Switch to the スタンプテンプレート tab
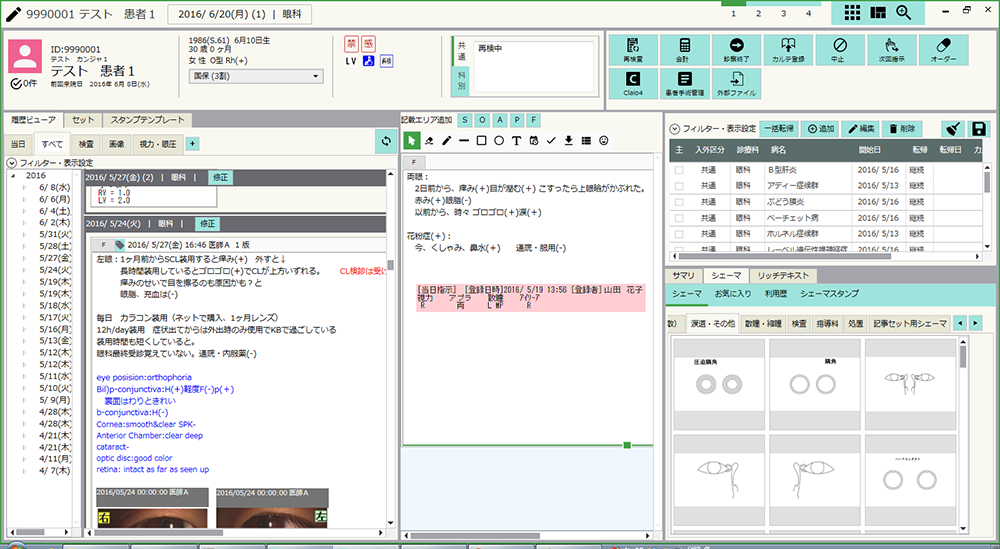1000x549 pixels. (x=147, y=120)
